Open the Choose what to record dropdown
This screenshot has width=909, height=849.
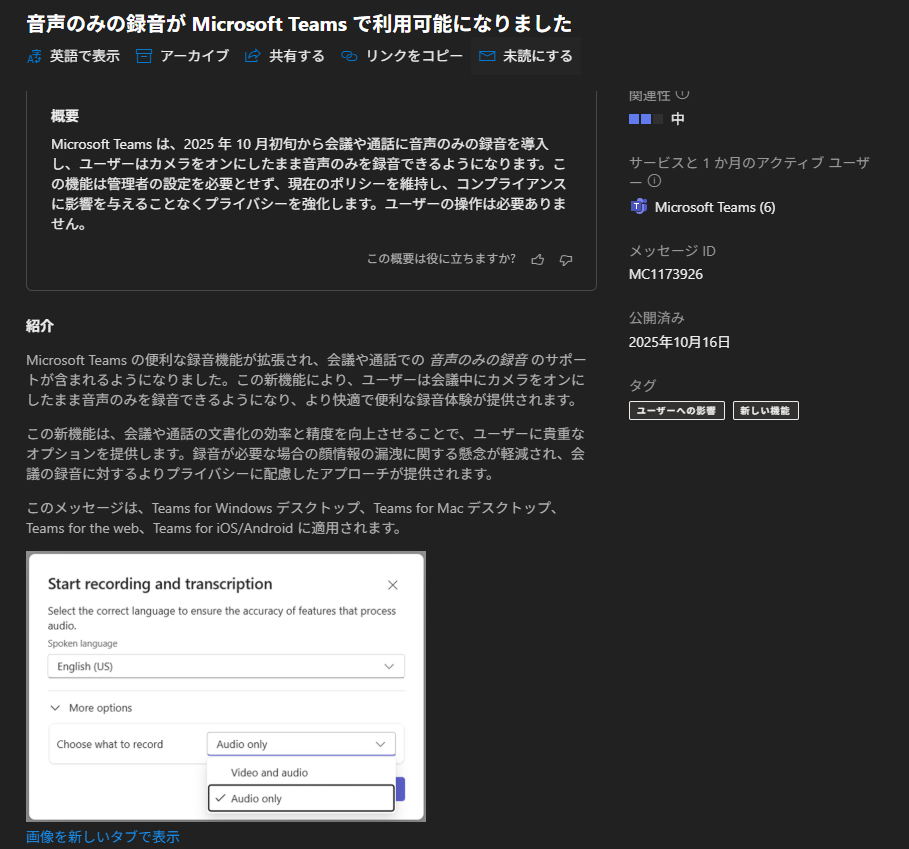[x=301, y=744]
